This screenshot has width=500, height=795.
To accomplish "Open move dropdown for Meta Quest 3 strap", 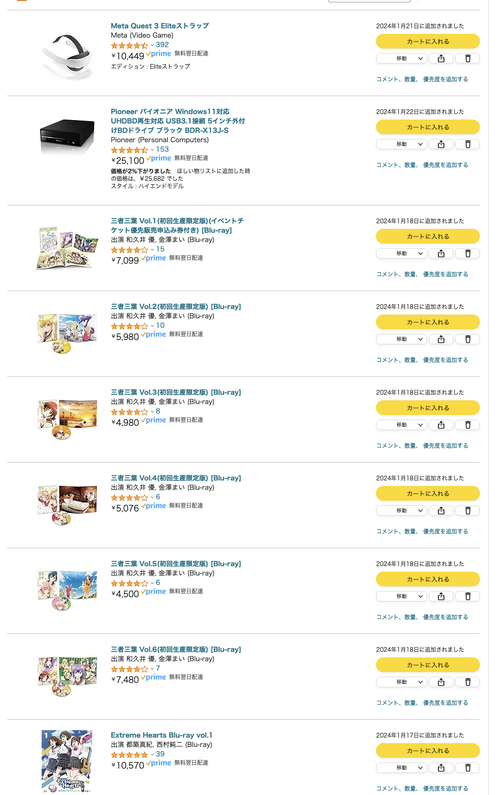I will [x=401, y=59].
